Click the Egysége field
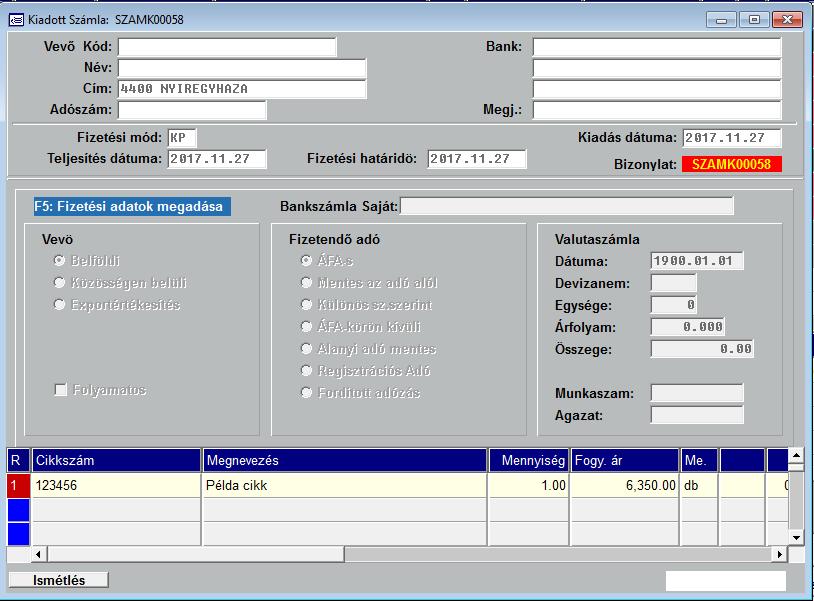 click(673, 305)
